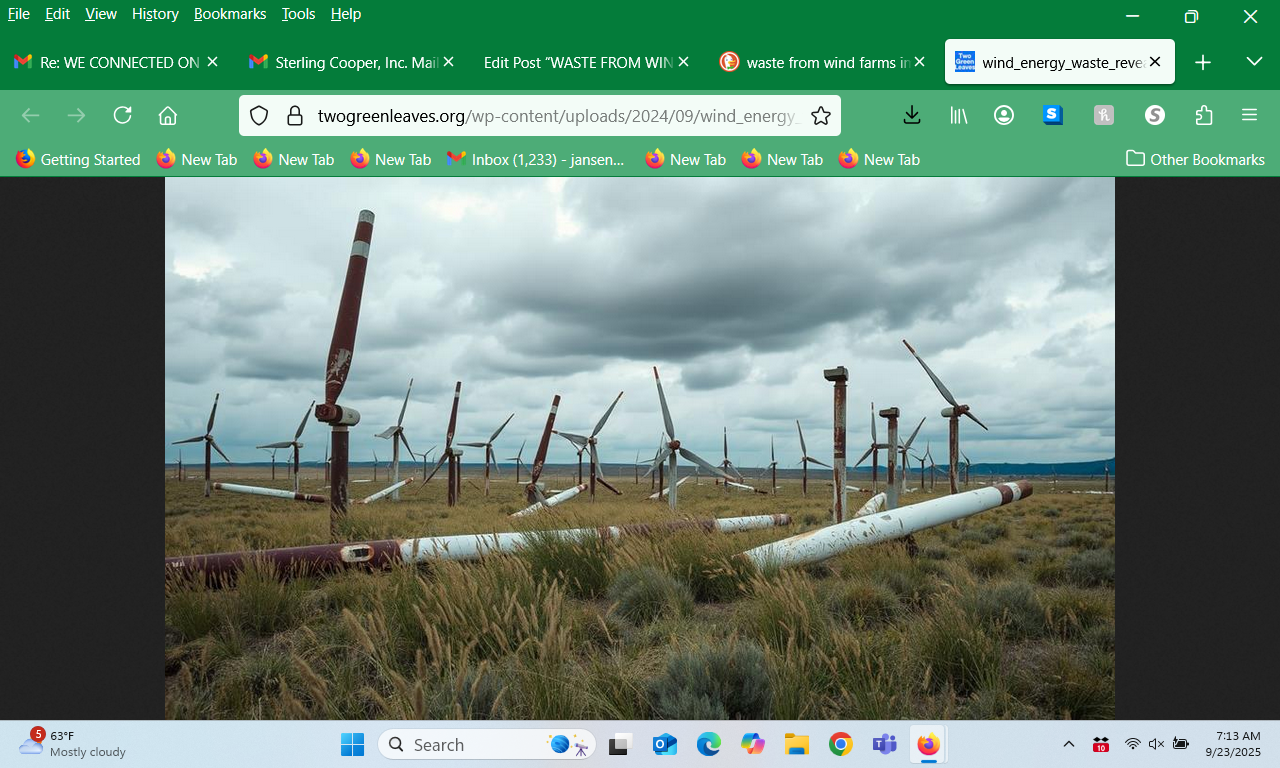Open the Getting Started bookmark
The width and height of the screenshot is (1280, 768).
(78, 159)
